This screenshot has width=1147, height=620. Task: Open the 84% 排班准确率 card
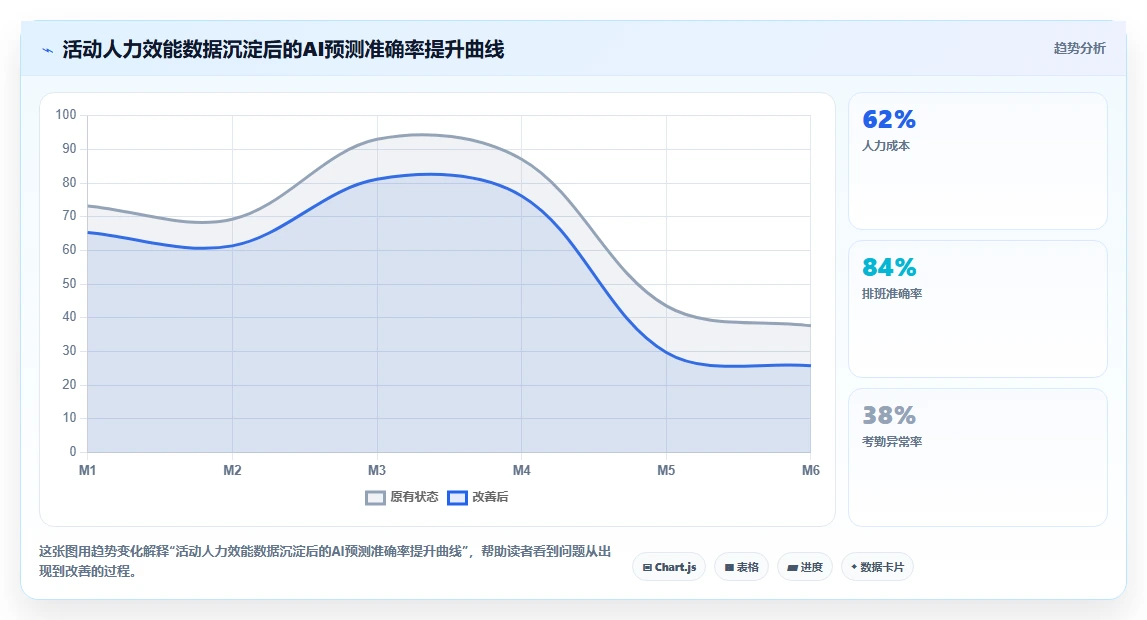[x=977, y=309]
